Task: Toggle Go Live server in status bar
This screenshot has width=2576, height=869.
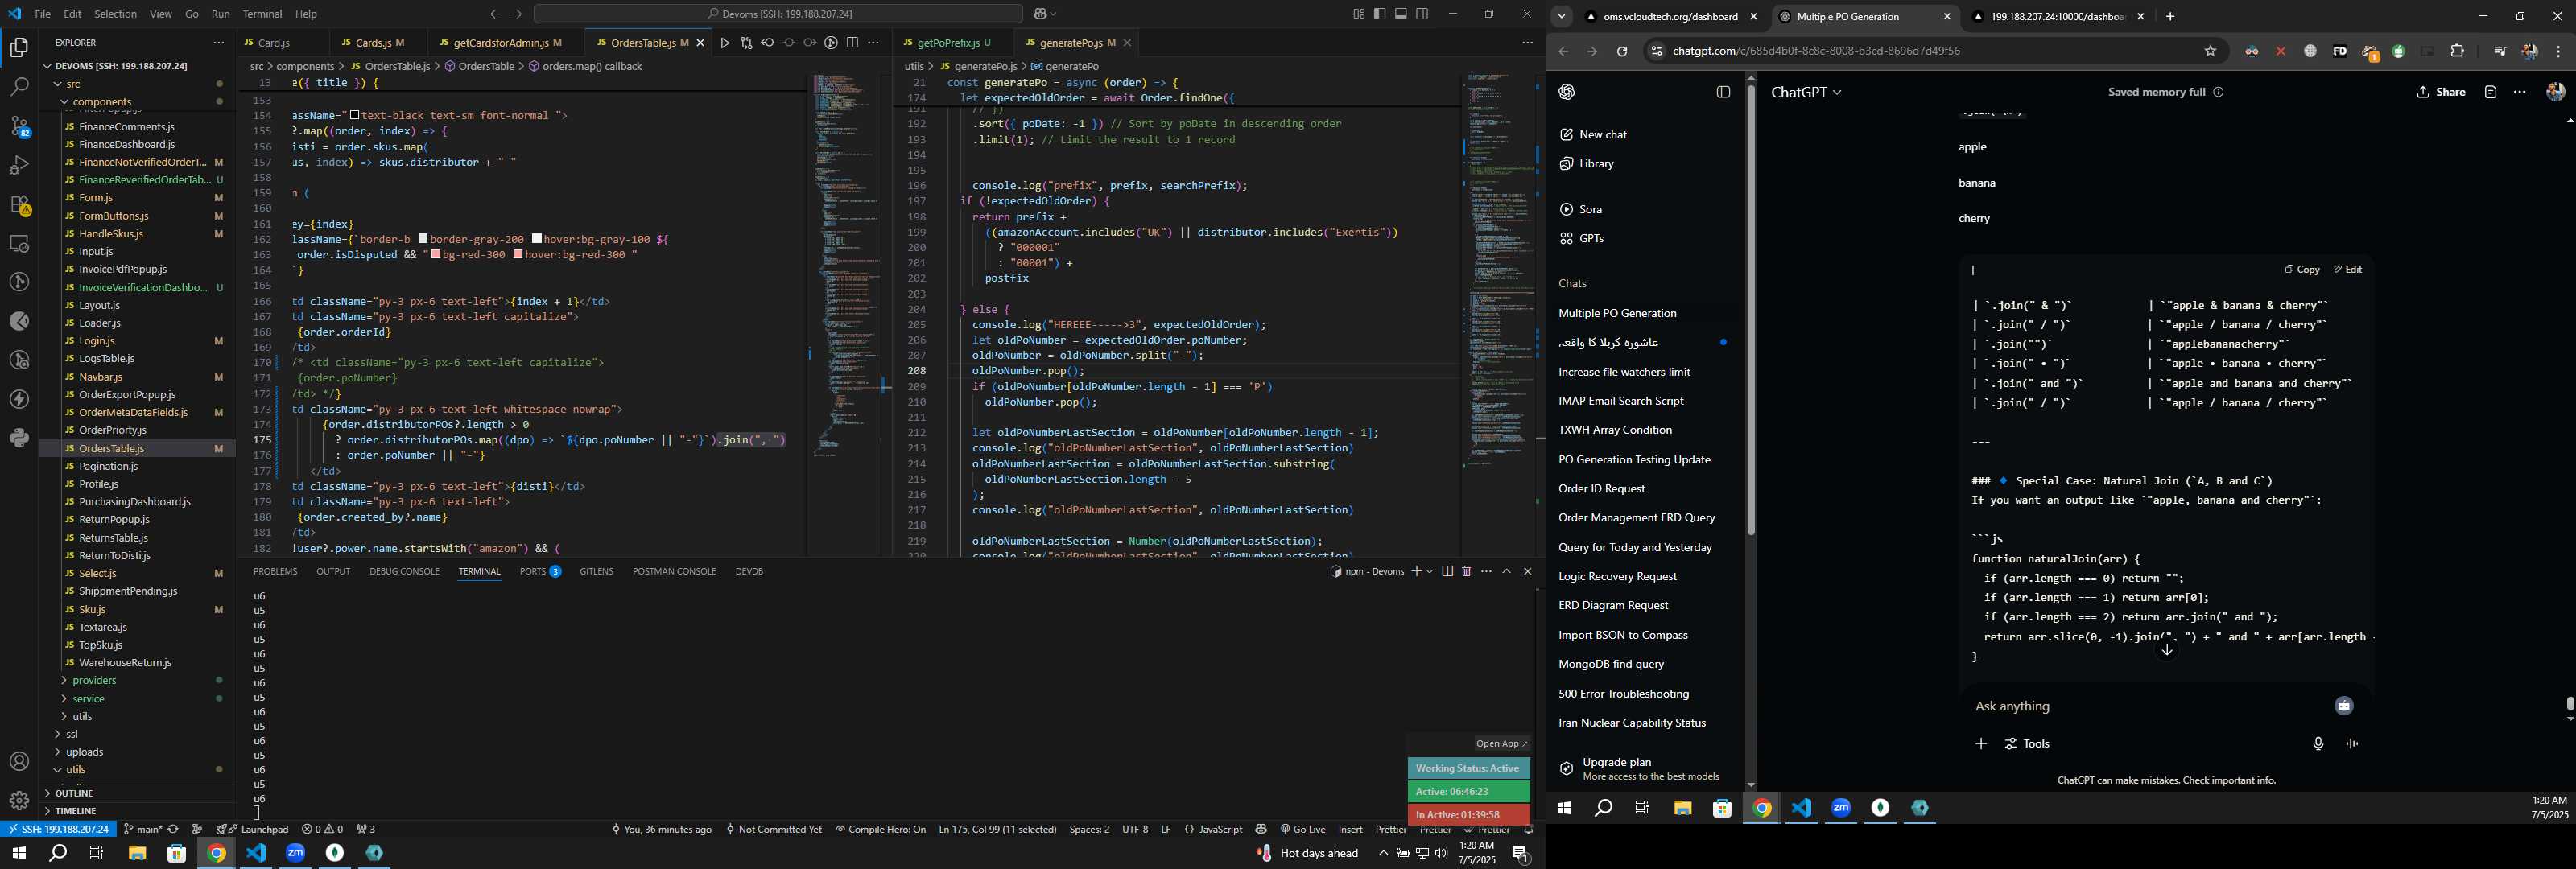Action: 1302,829
